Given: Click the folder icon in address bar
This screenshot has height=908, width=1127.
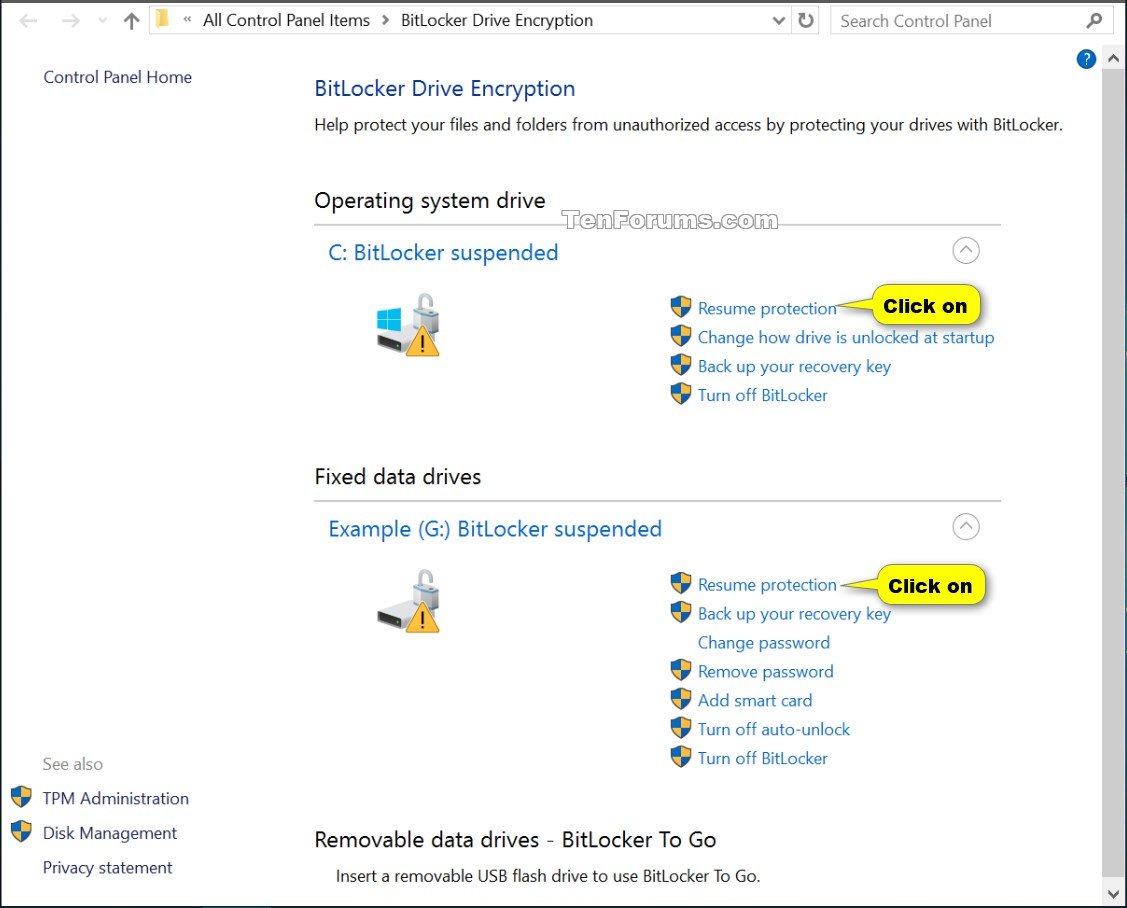Looking at the screenshot, I should coord(163,19).
